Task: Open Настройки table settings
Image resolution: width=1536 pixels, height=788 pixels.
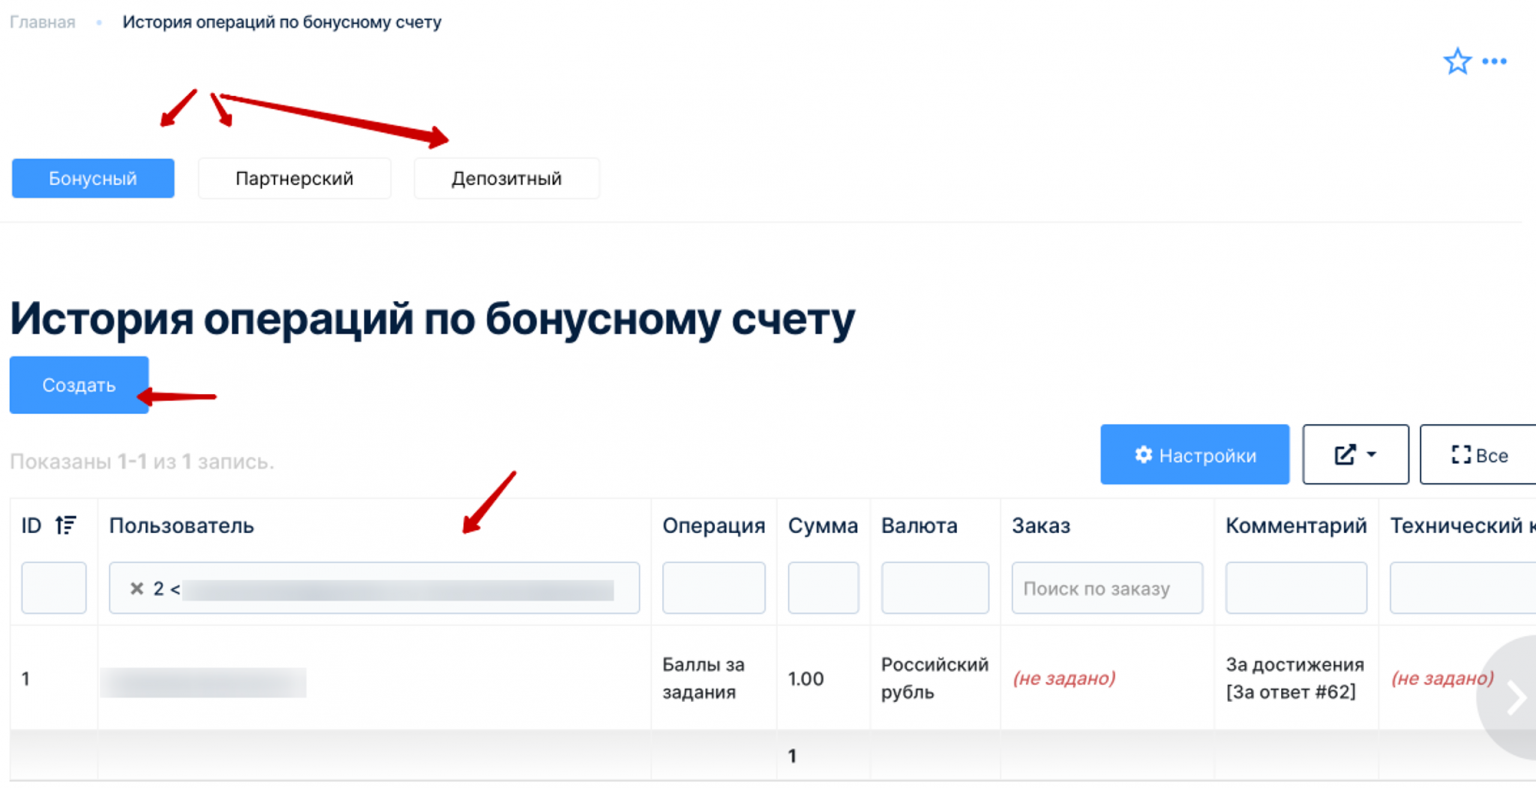Action: point(1194,455)
